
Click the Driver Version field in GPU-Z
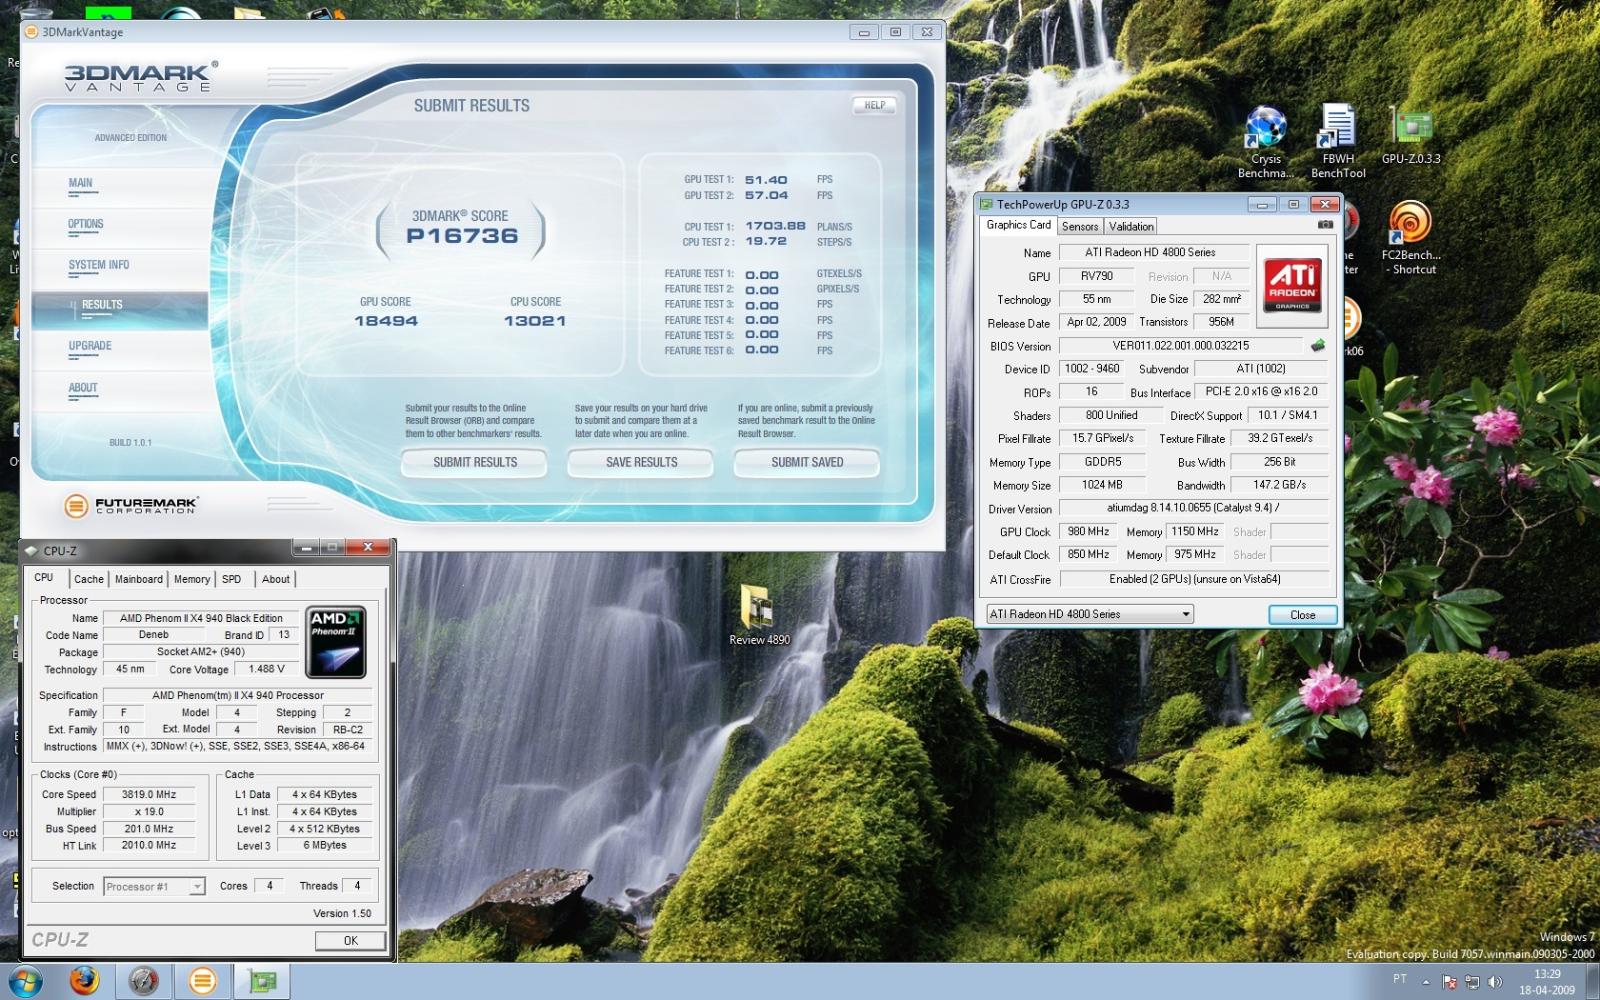(x=1194, y=508)
